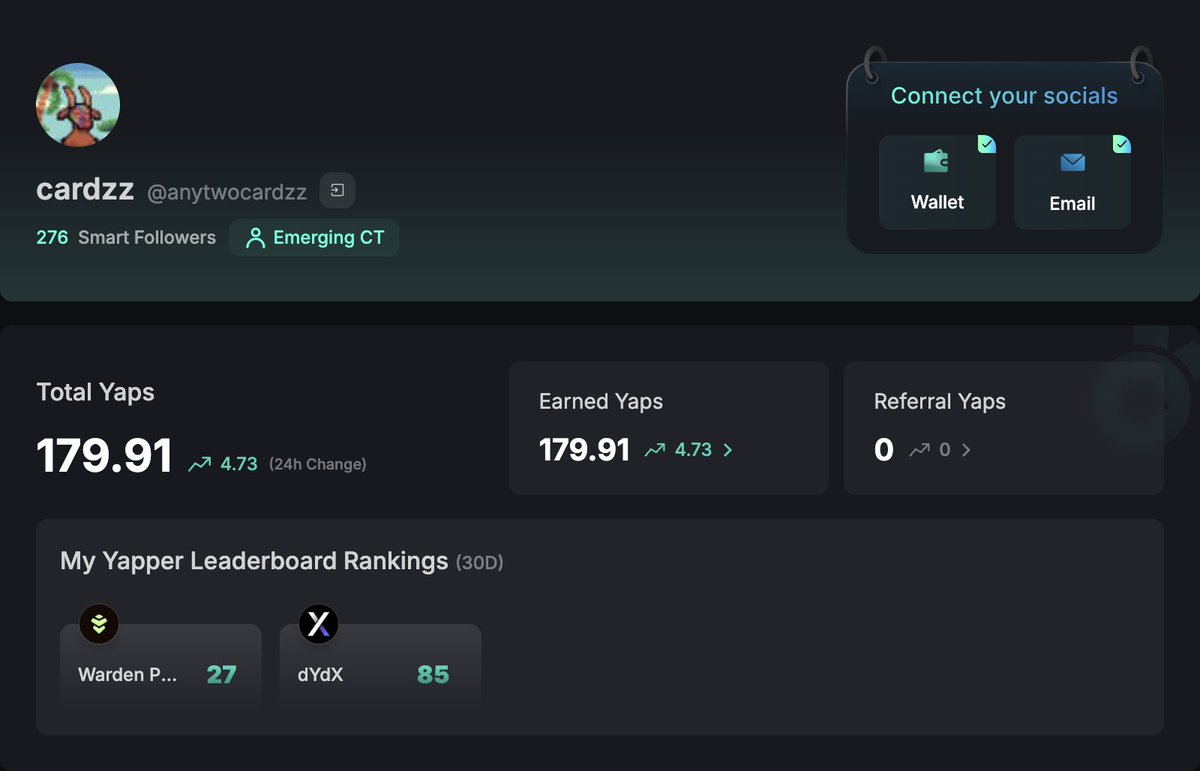Click the cardzz profile avatar
The image size is (1200, 771).
pyautogui.click(x=78, y=105)
